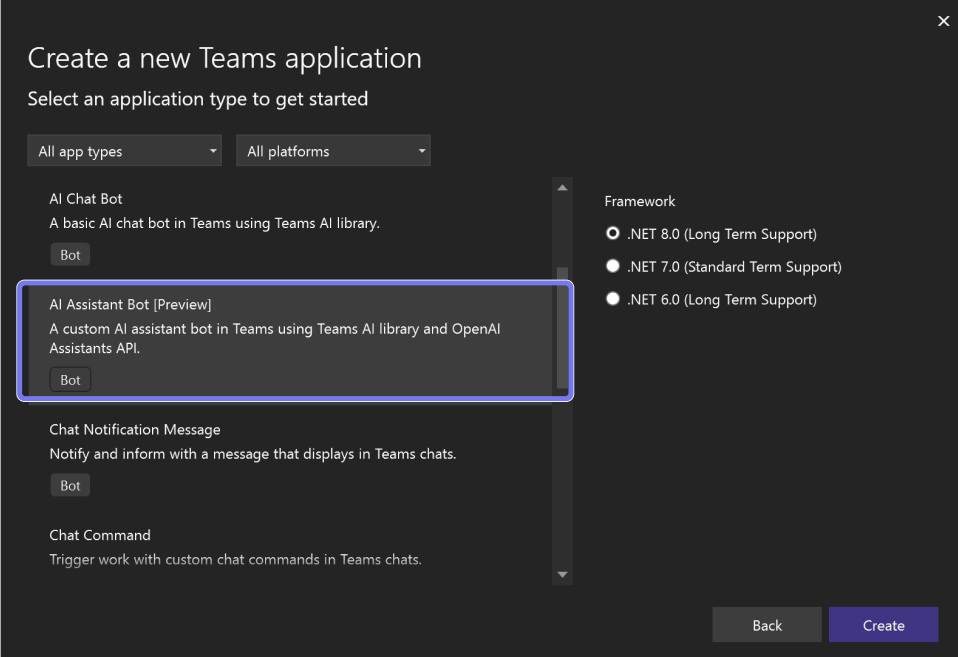Click the All platforms dropdown arrow
Screen dimensions: 958x657
[x=422, y=152]
